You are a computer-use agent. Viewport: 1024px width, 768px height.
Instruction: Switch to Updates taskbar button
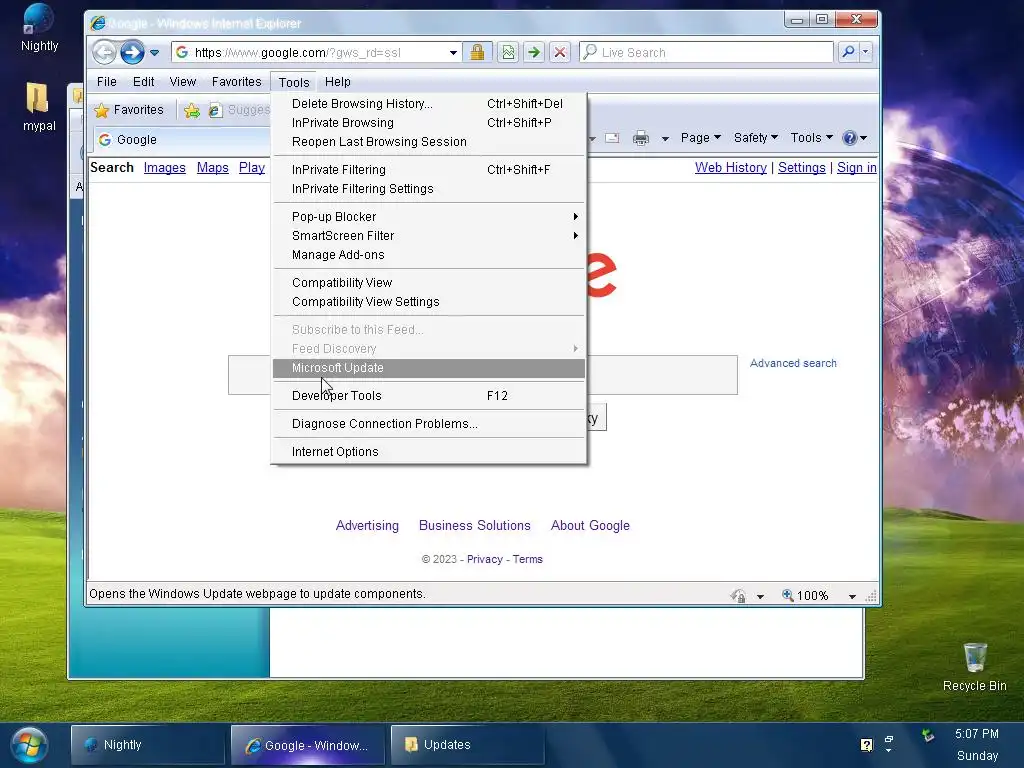[x=468, y=744]
